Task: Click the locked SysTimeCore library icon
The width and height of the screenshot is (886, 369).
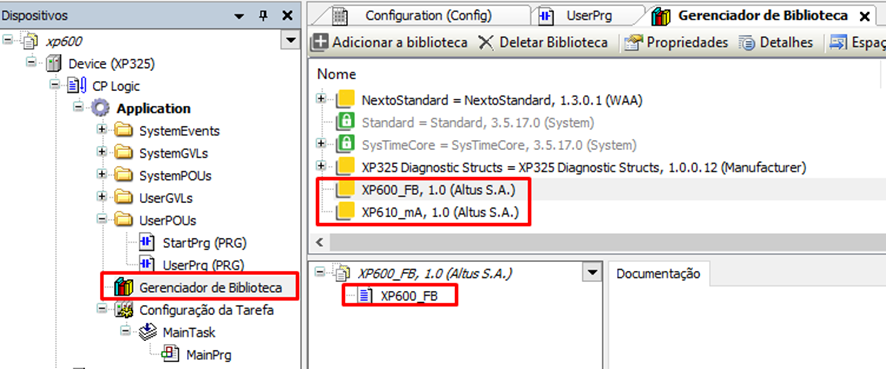Action: [344, 145]
